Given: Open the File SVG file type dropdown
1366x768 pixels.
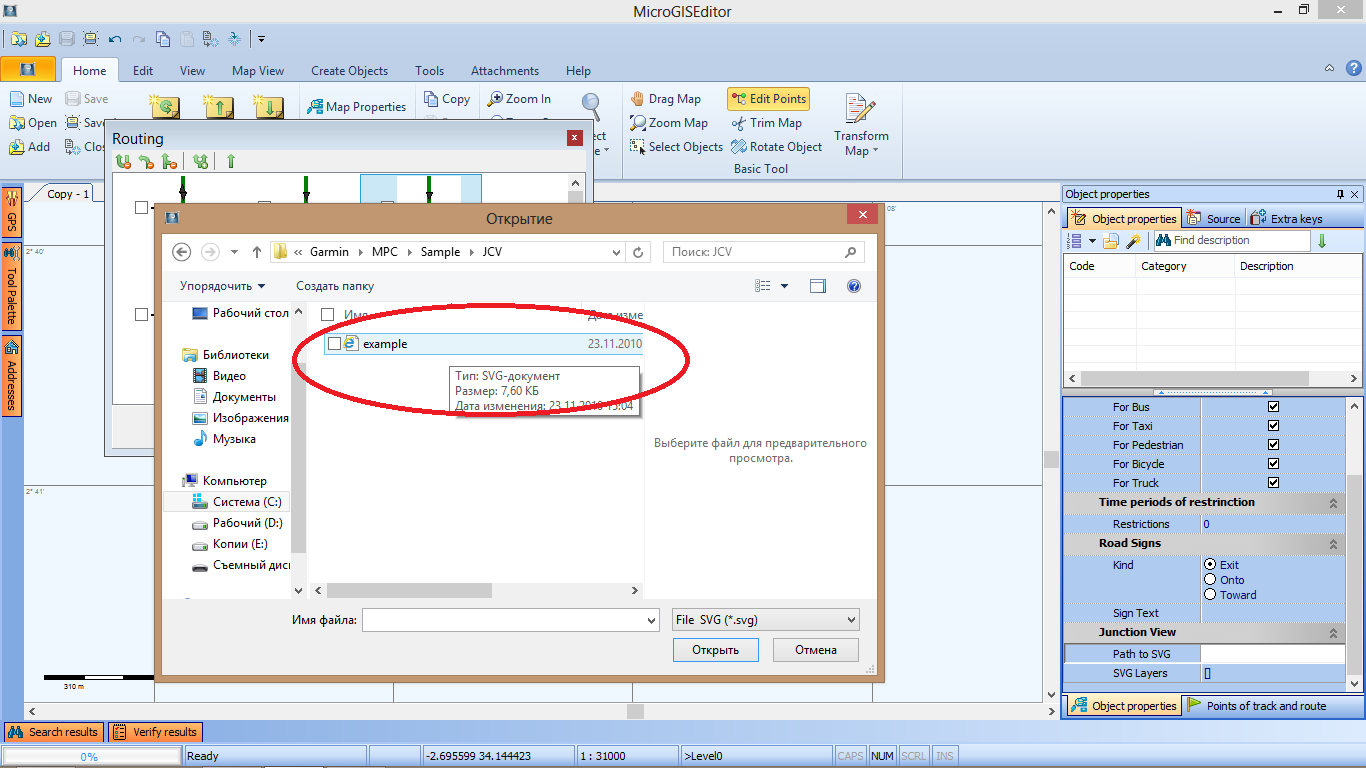Looking at the screenshot, I should coord(765,620).
